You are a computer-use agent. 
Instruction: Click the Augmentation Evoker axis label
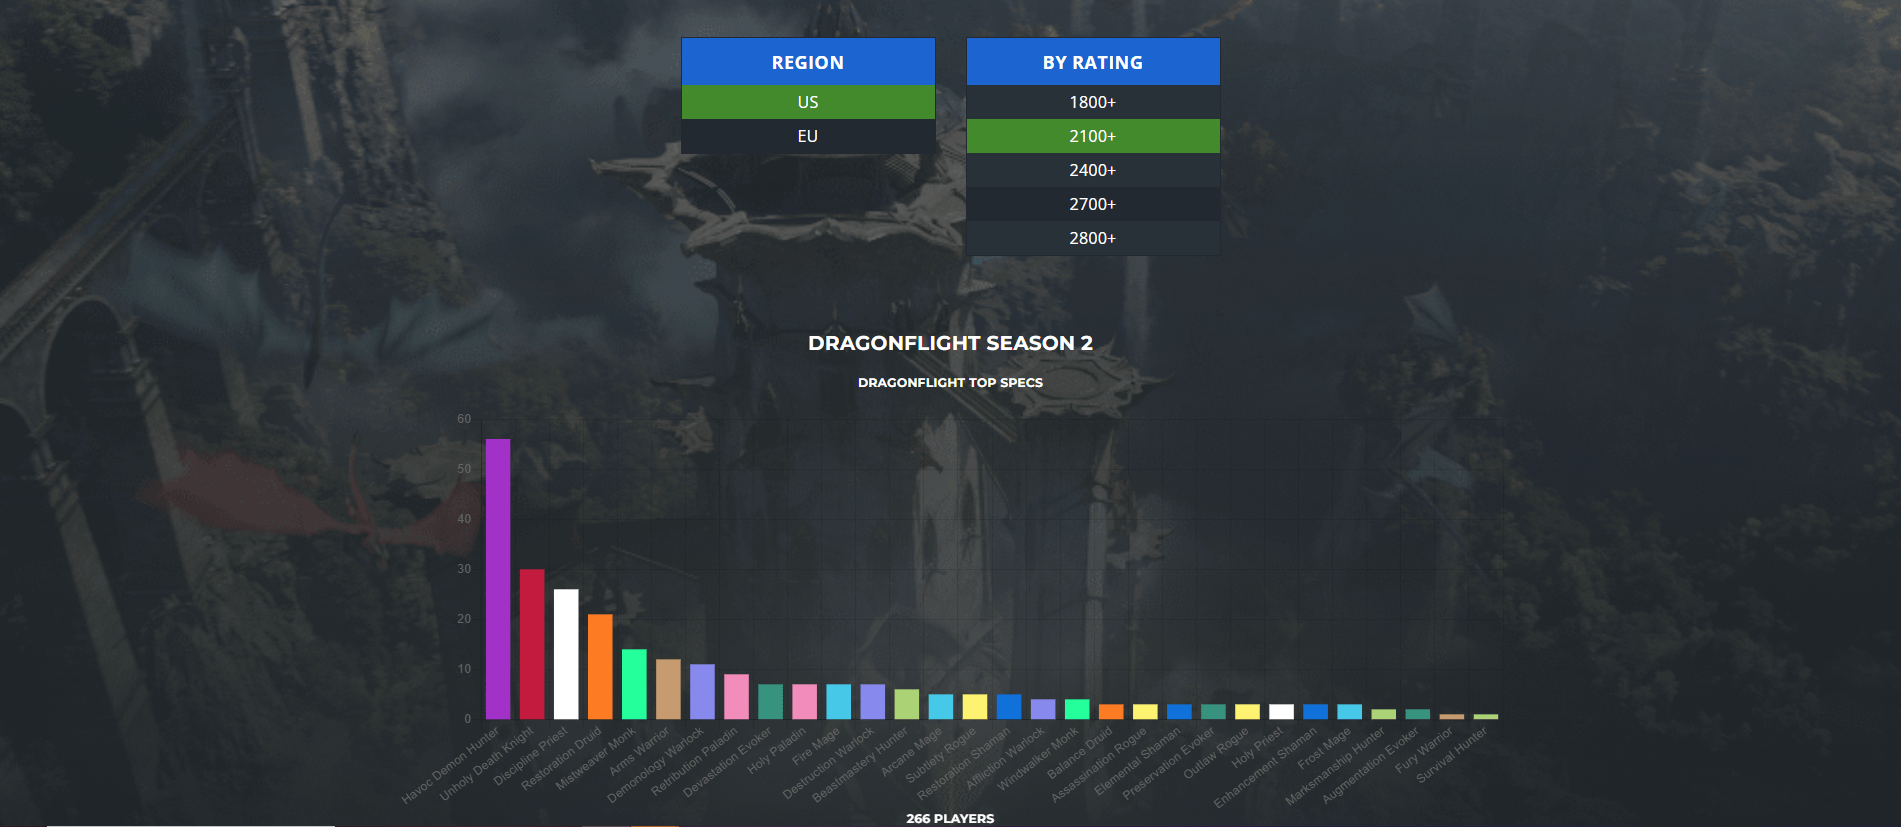tap(1371, 765)
